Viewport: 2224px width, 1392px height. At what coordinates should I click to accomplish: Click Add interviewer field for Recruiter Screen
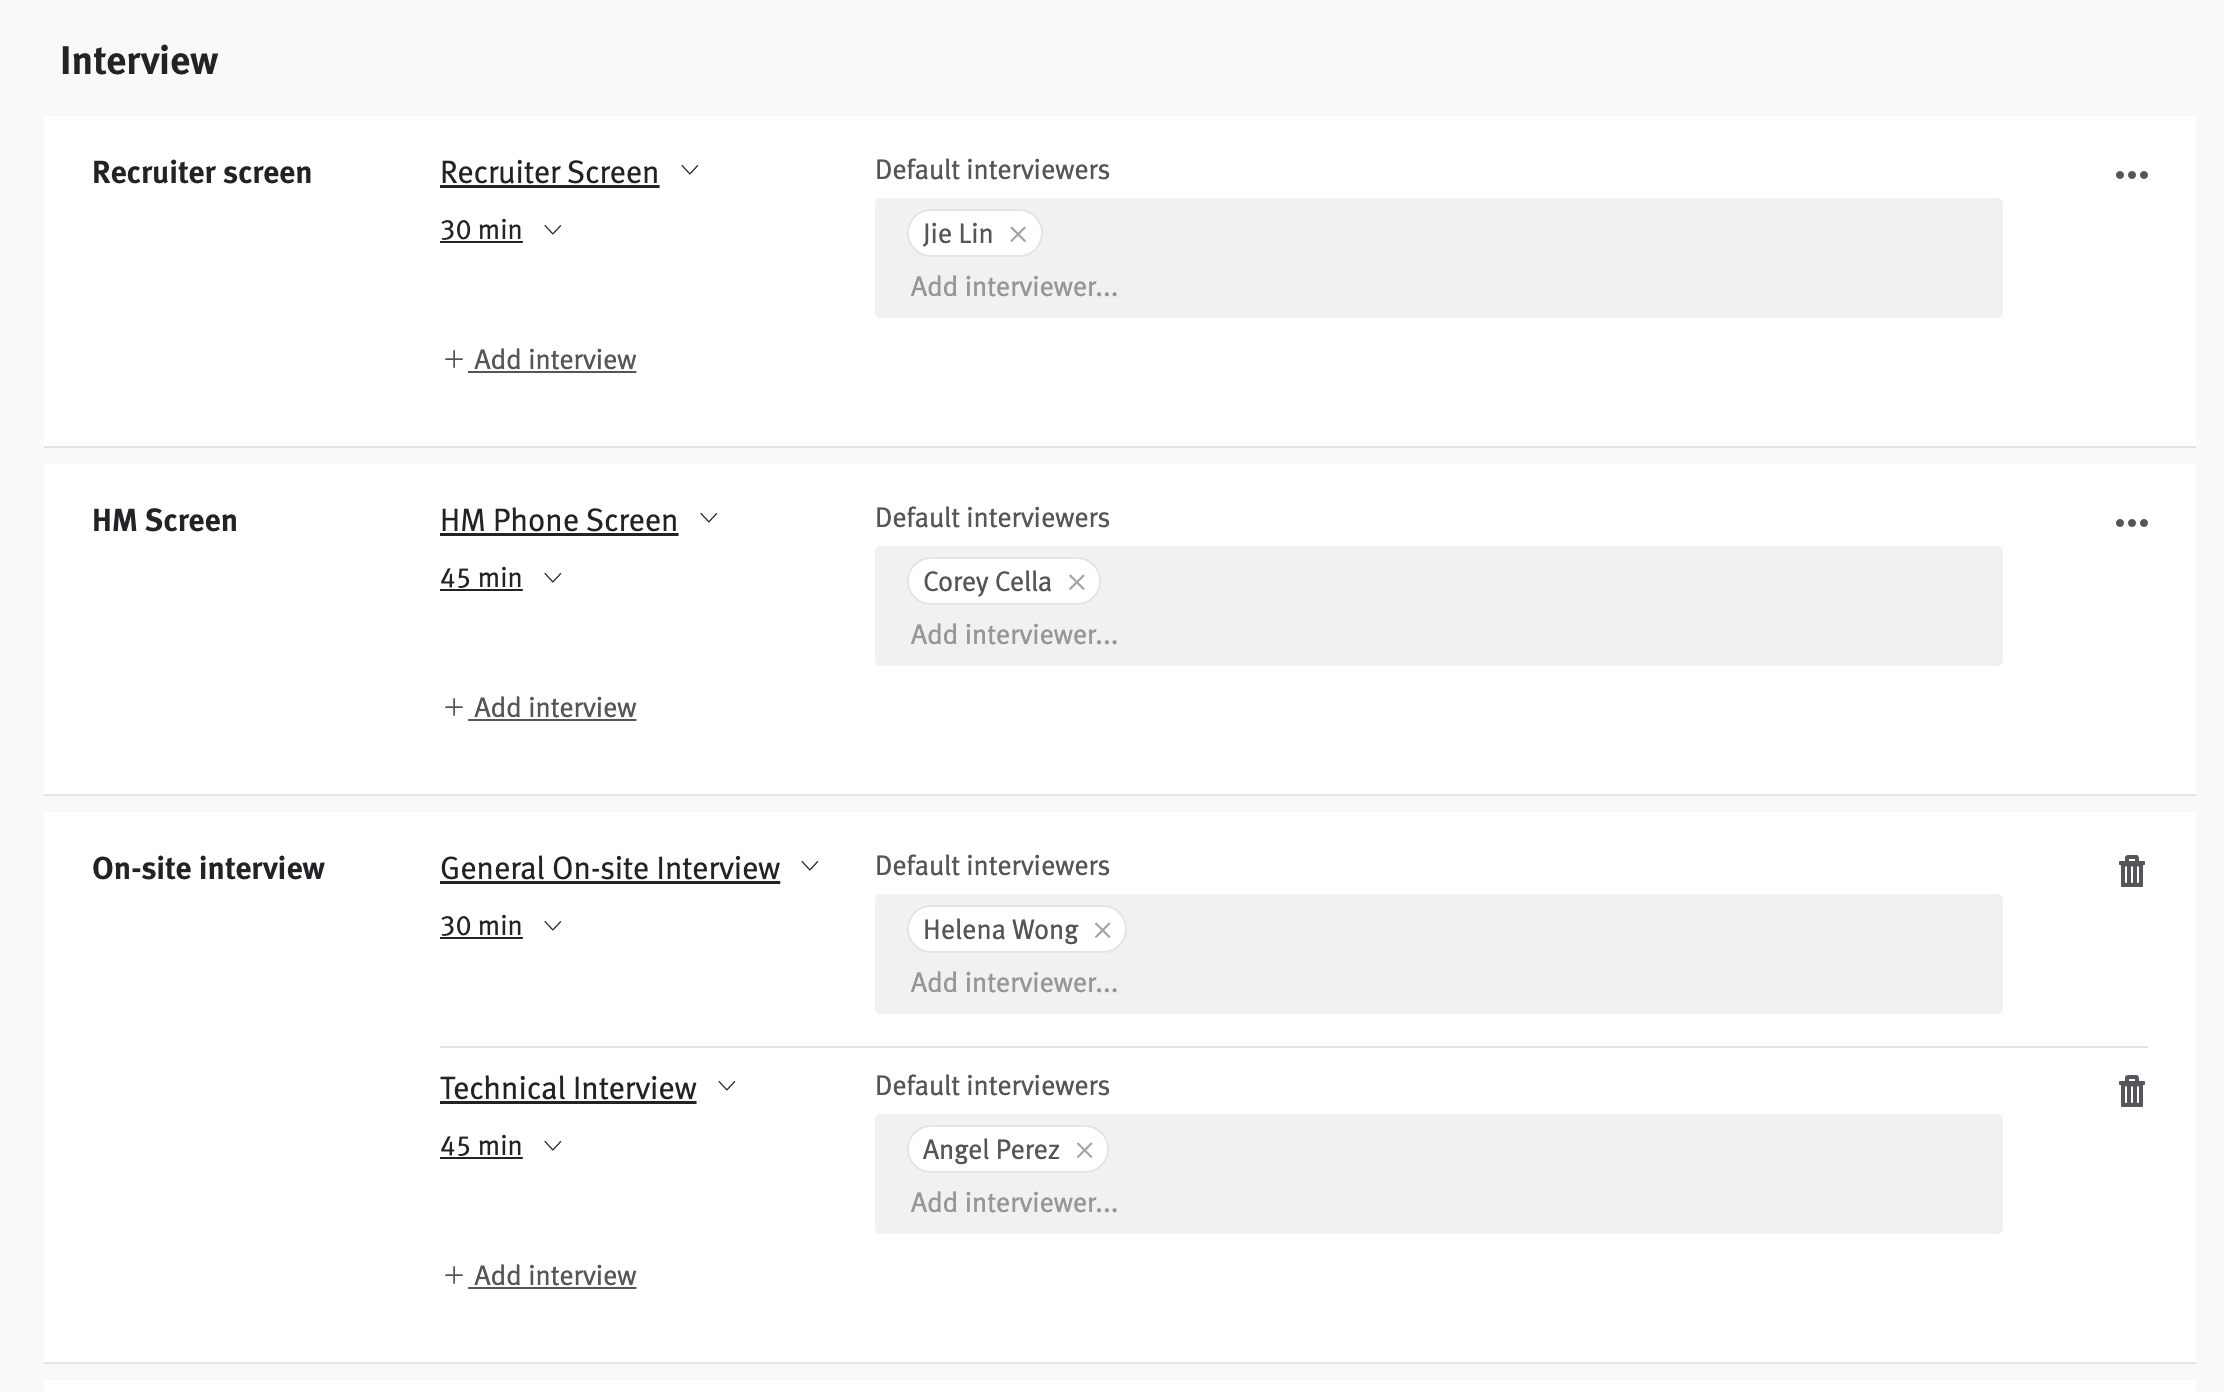point(1014,287)
